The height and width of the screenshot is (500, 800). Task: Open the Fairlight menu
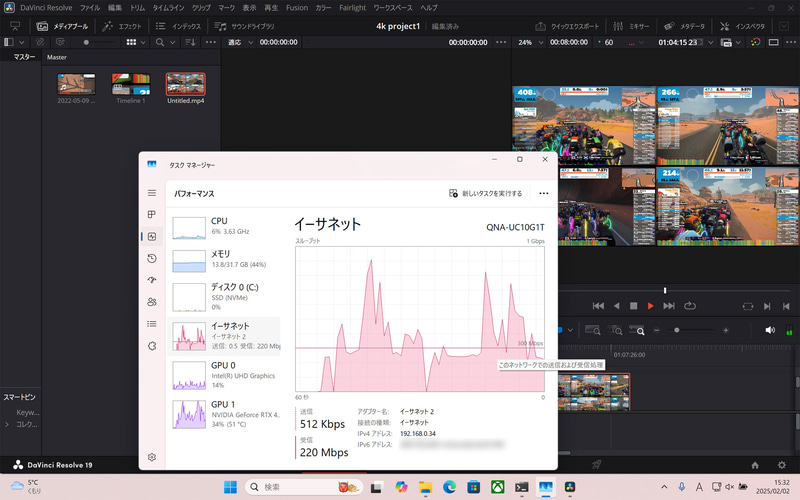[353, 8]
